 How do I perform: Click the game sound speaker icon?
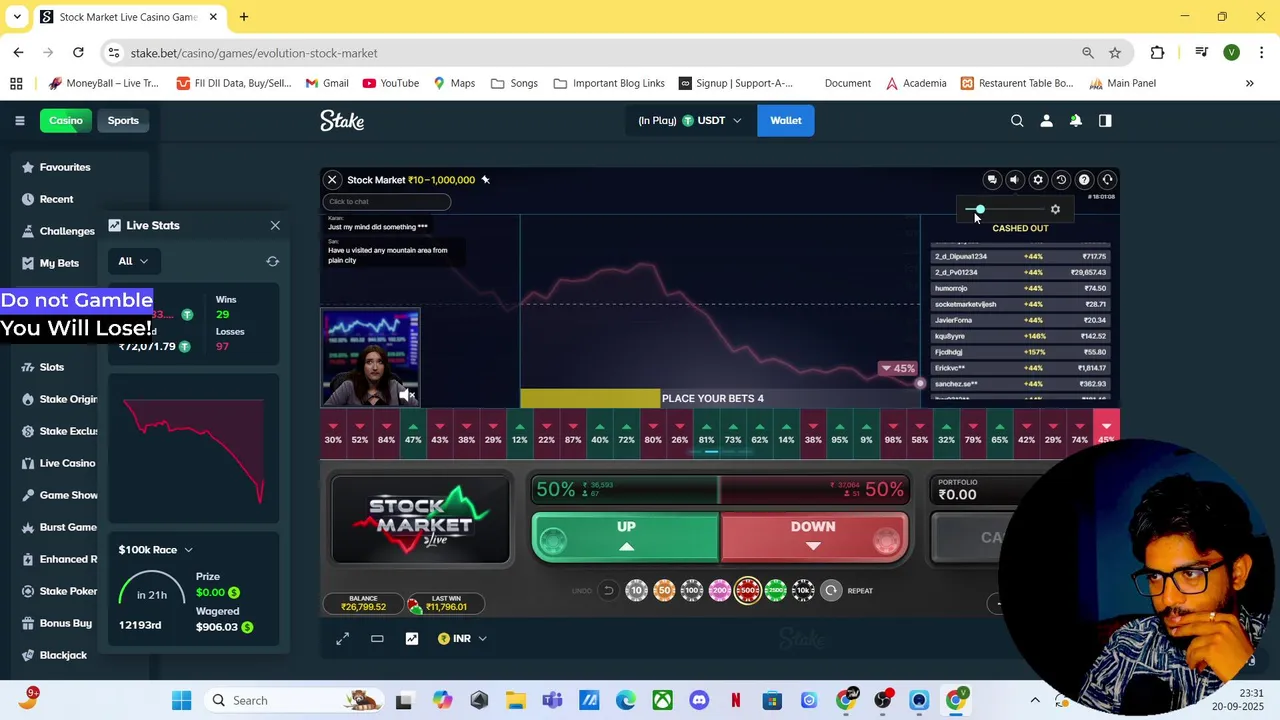pyautogui.click(x=1014, y=180)
